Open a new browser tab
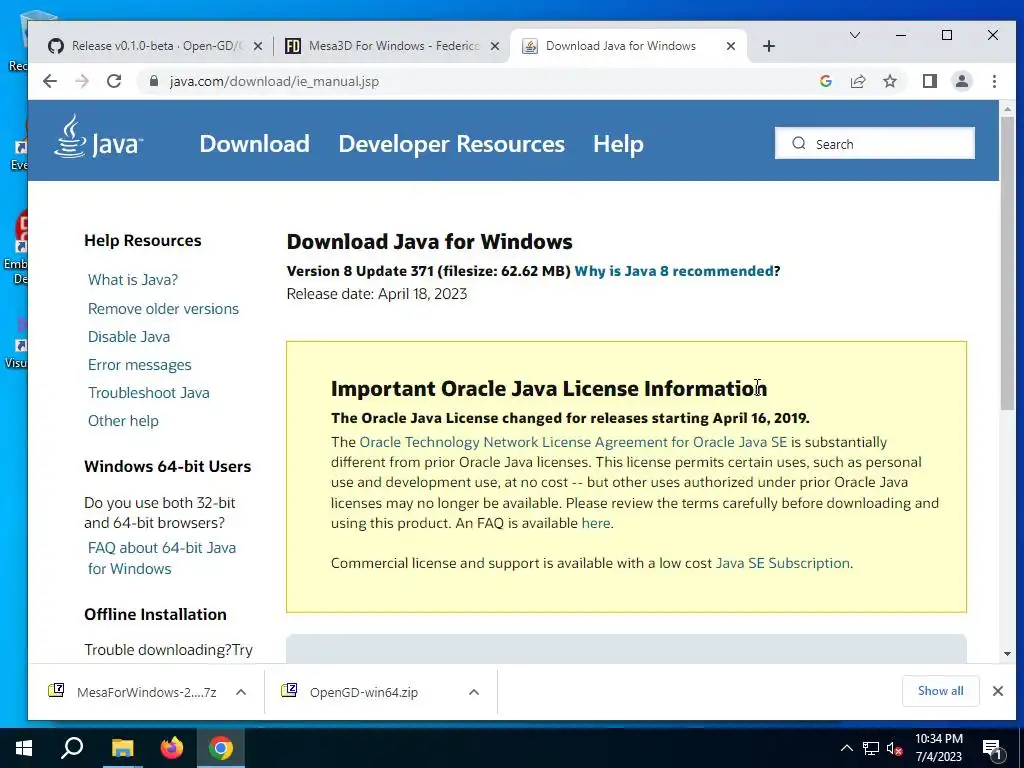Viewport: 1024px width, 768px height. [769, 46]
